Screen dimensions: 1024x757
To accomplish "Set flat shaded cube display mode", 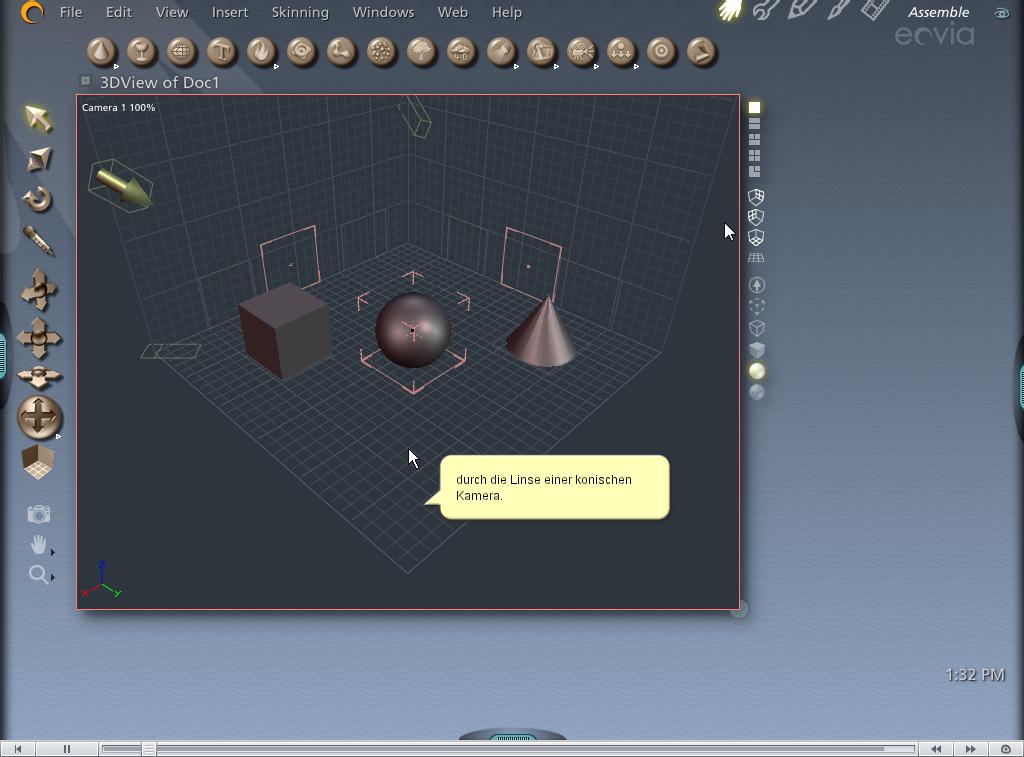I will click(x=757, y=350).
